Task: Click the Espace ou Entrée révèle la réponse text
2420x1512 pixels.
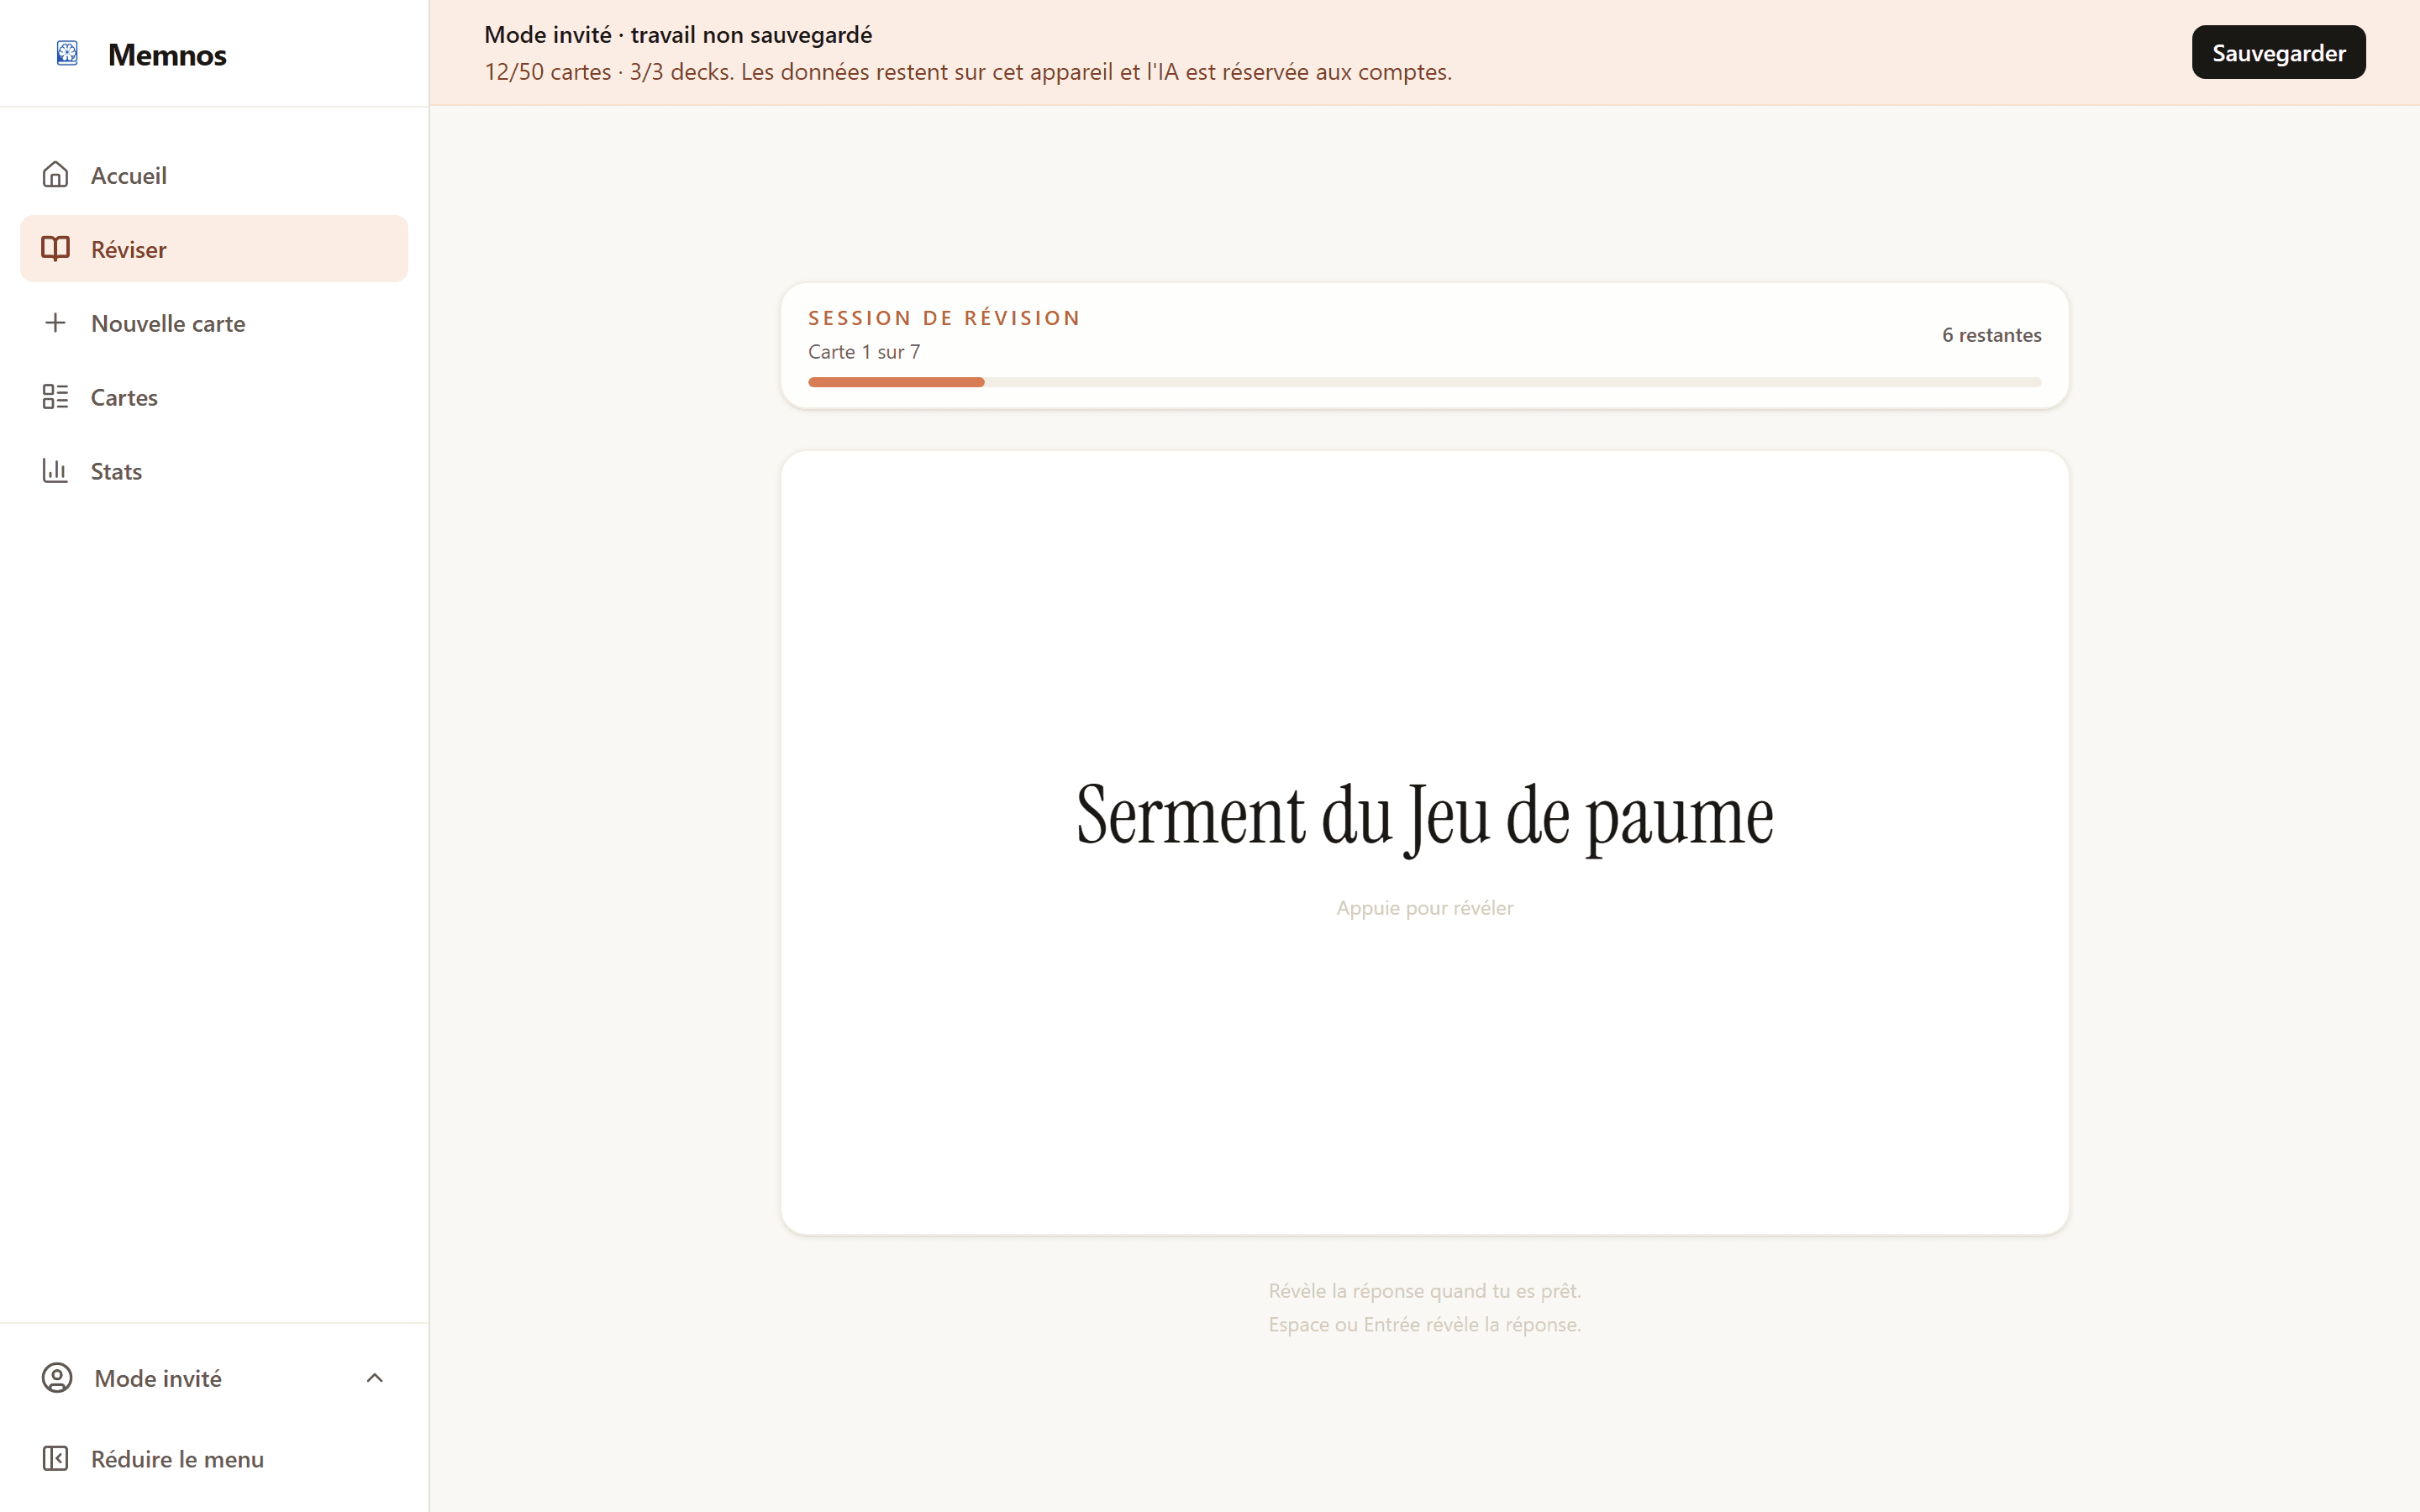Action: 1424,1324
